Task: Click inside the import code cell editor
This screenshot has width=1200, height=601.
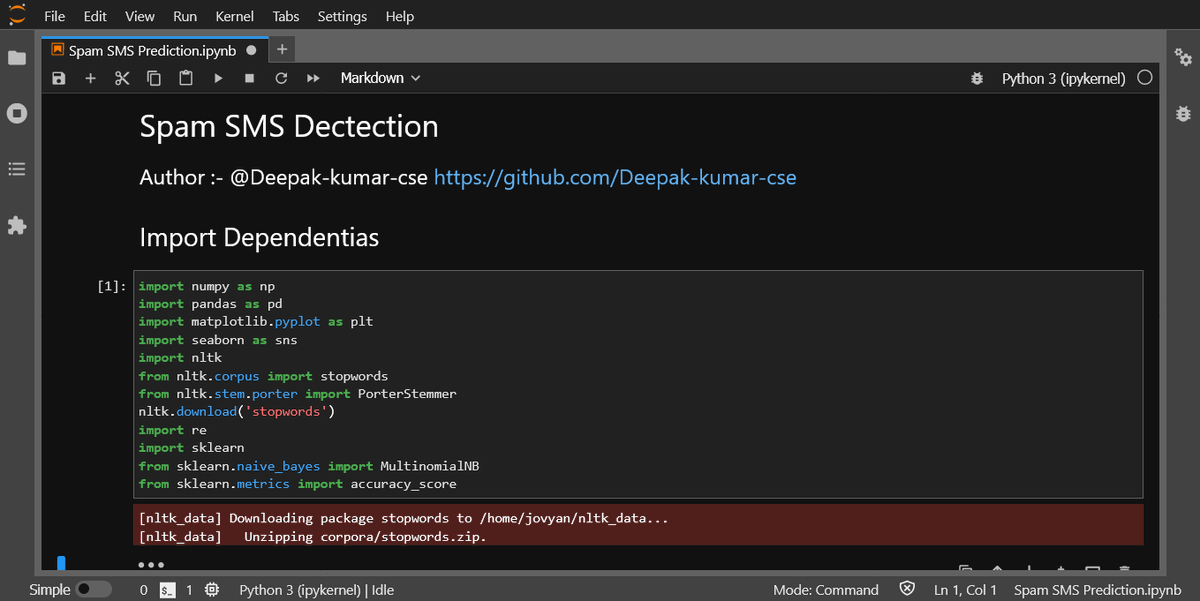Action: click(639, 384)
